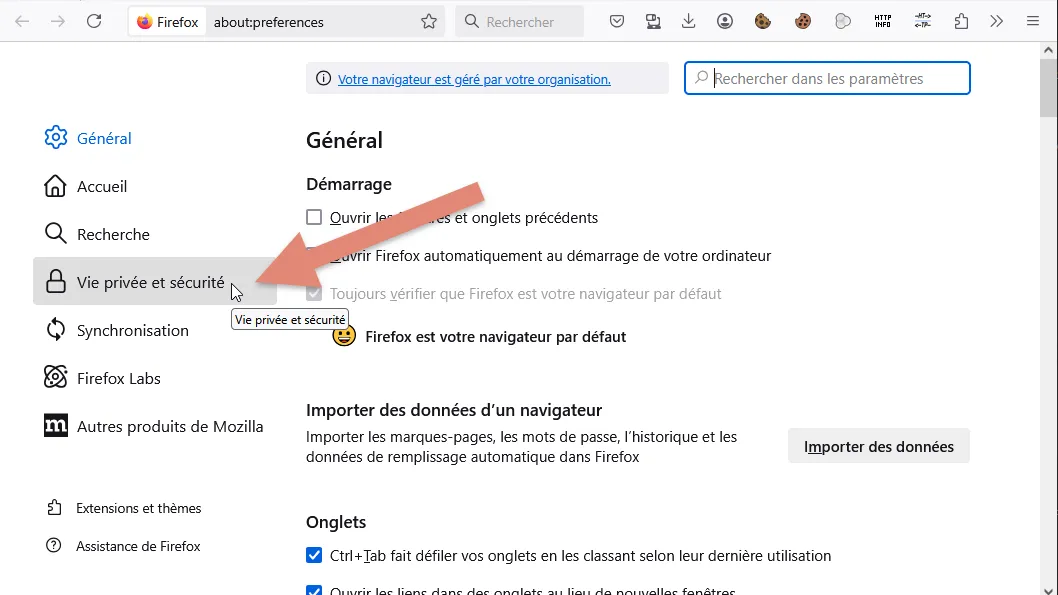Click scrollbar down arrow
Viewport: 1058px width, 595px height.
click(x=1048, y=591)
